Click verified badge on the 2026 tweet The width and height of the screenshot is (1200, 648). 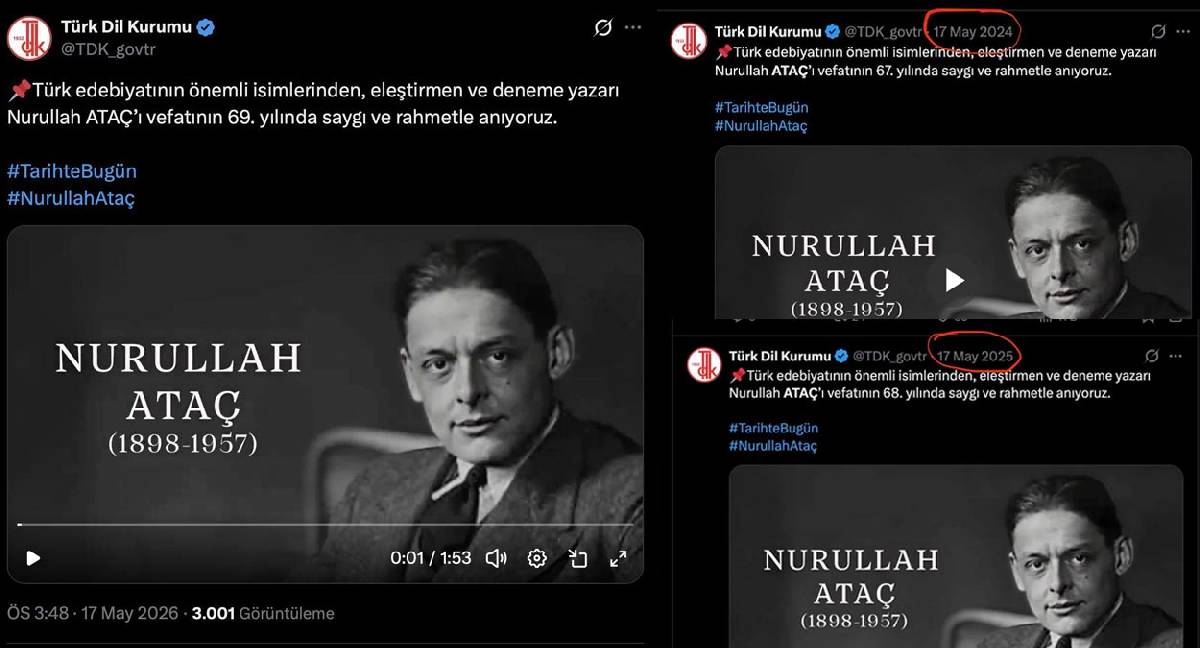point(206,28)
